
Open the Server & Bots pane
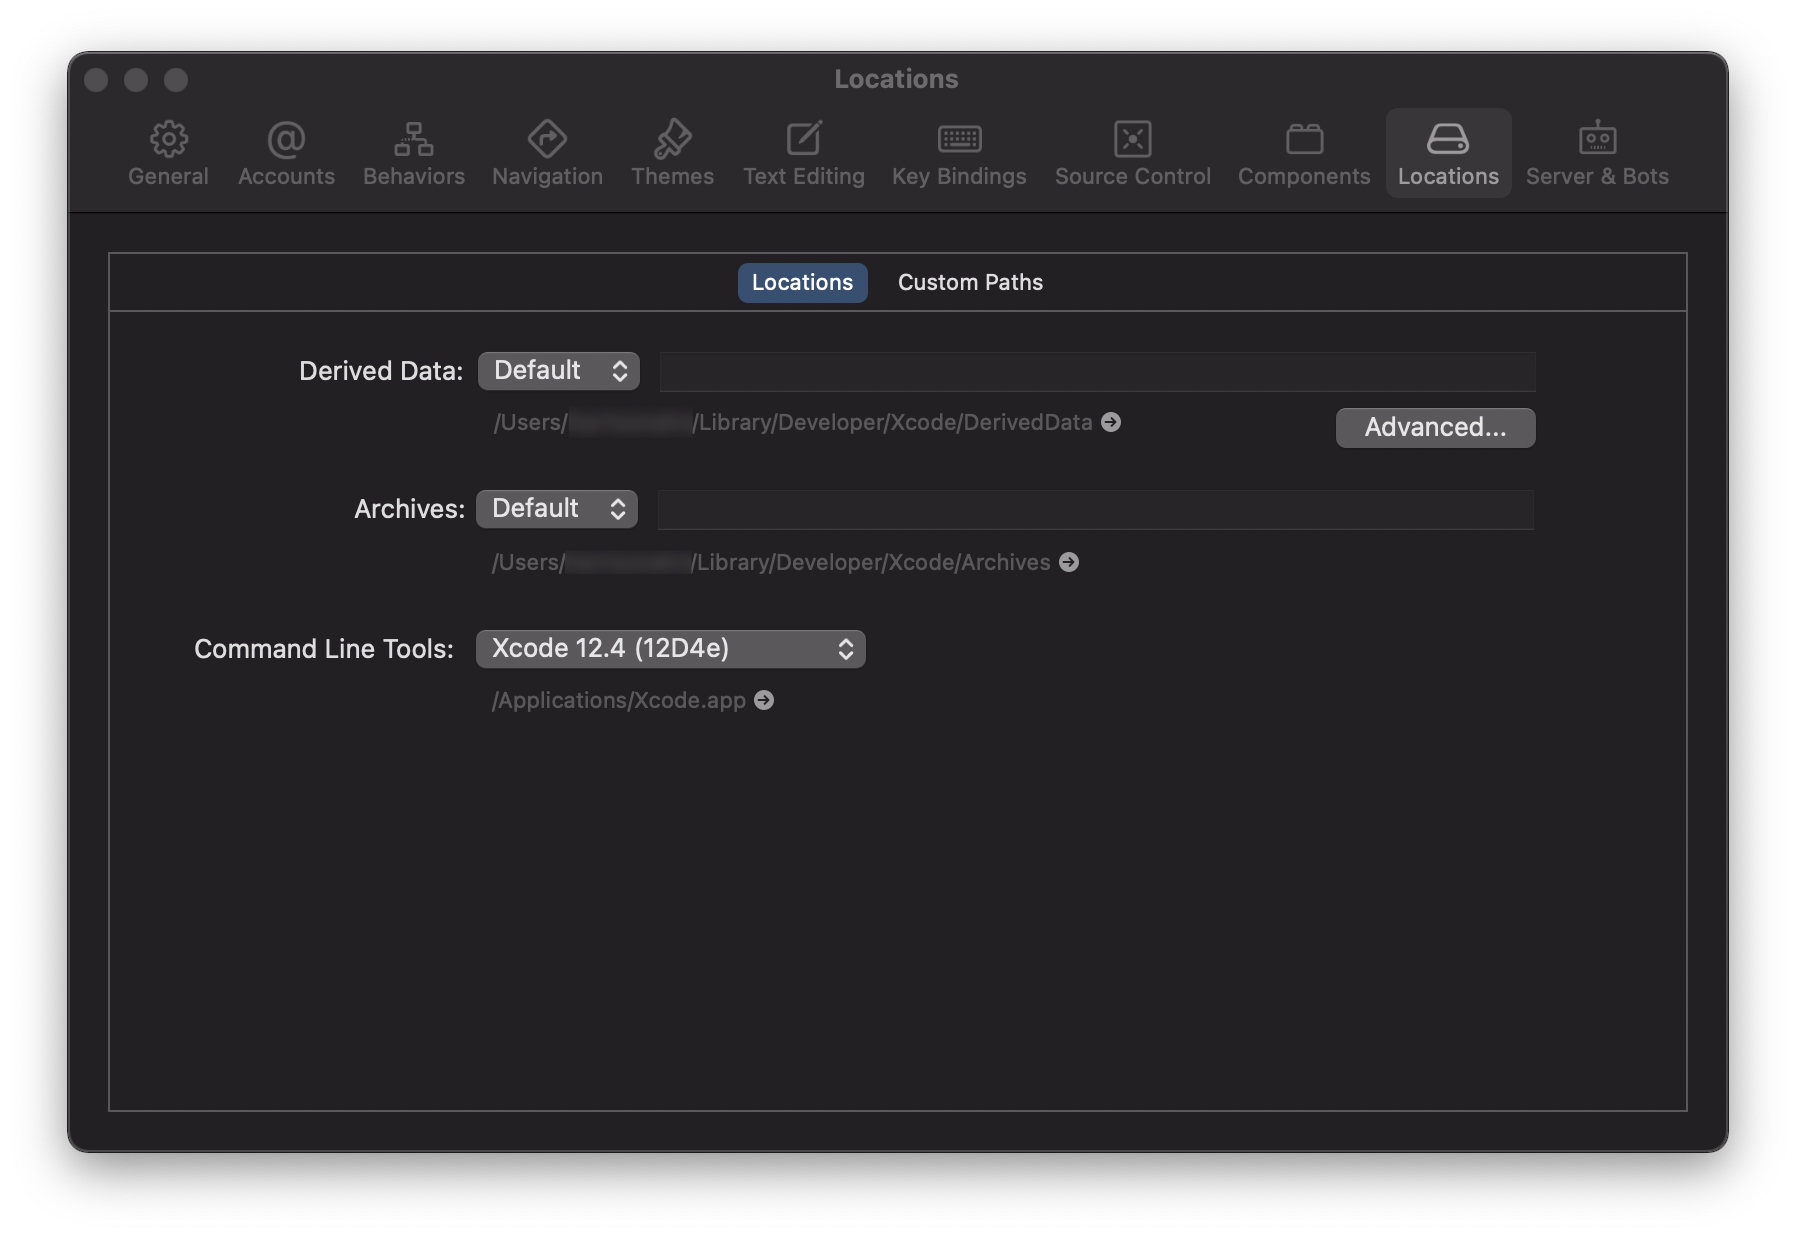[1597, 154]
